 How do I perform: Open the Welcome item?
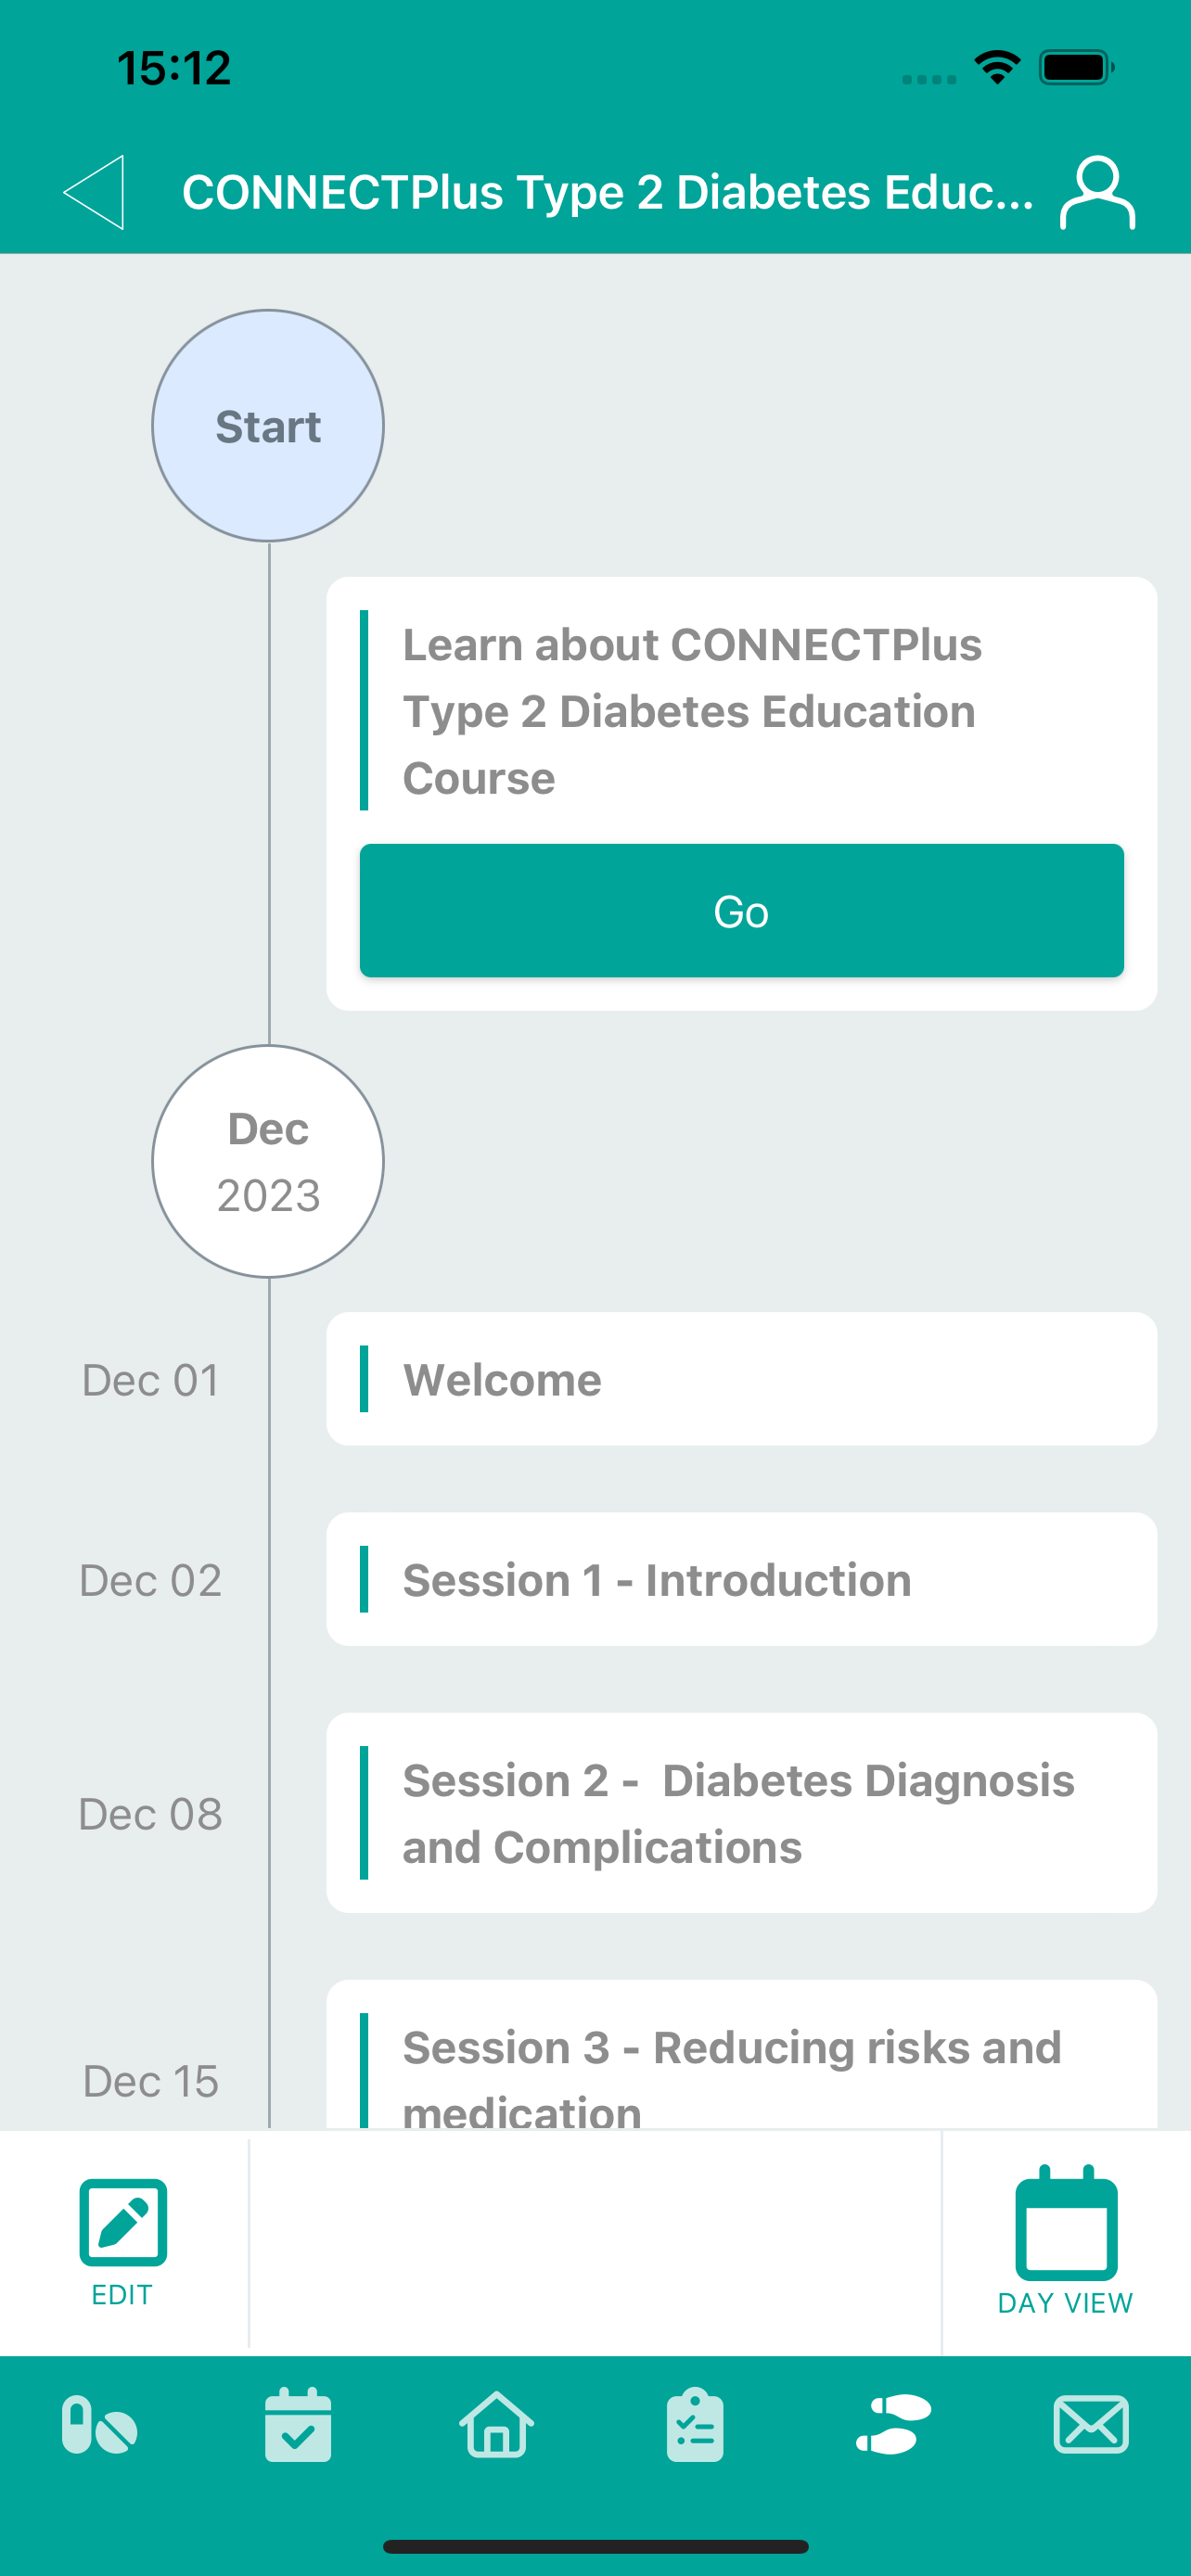[x=742, y=1379]
